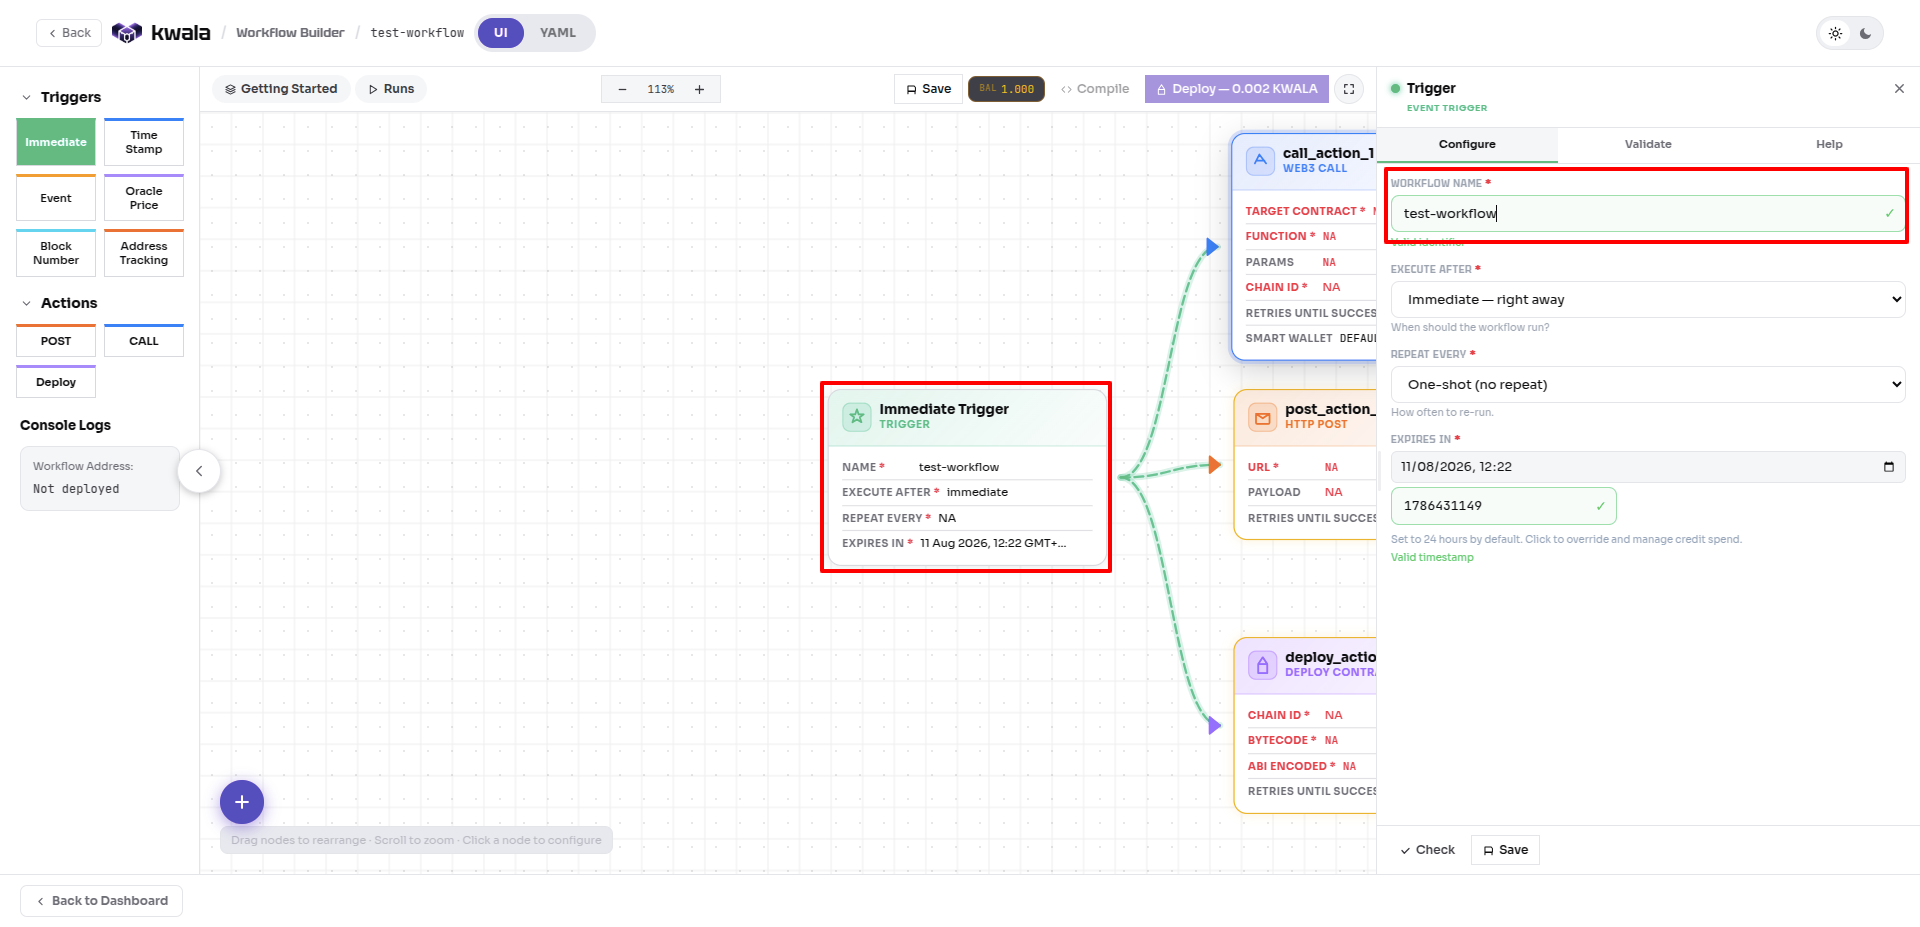Click the 113% zoom level
This screenshot has height=927, width=1920.
click(661, 89)
